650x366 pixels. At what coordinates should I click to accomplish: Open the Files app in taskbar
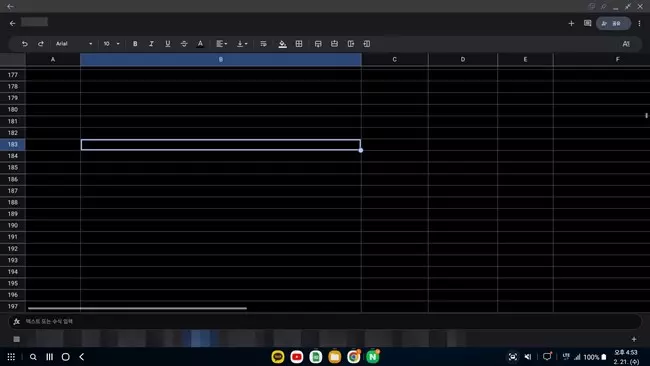[x=335, y=357]
